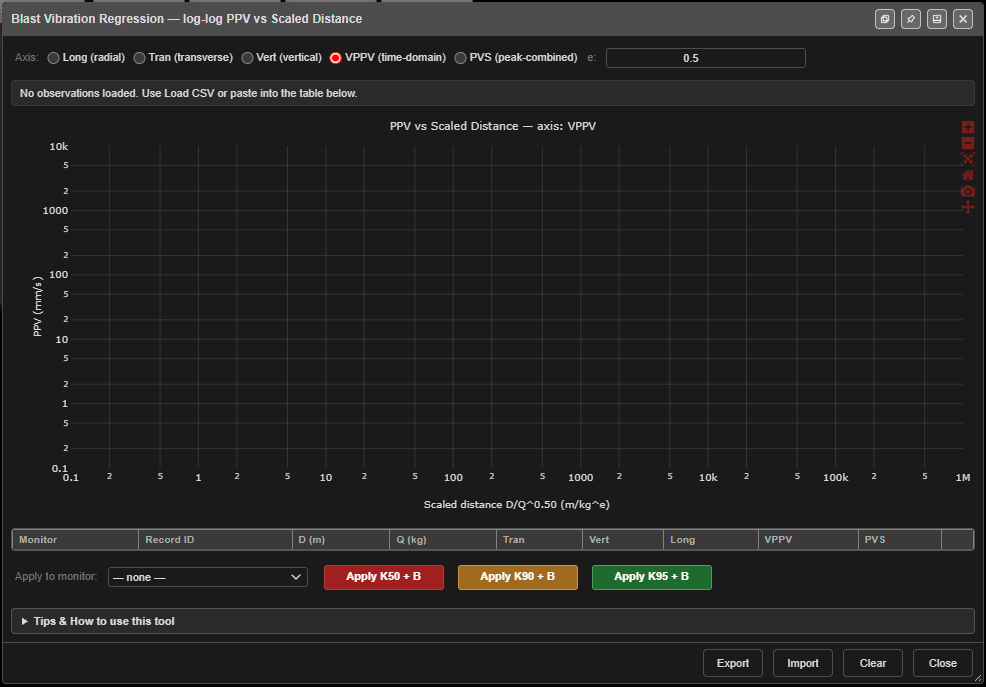Image resolution: width=986 pixels, height=687 pixels.
Task: Click the Q (kg) column header
Action: pos(443,540)
